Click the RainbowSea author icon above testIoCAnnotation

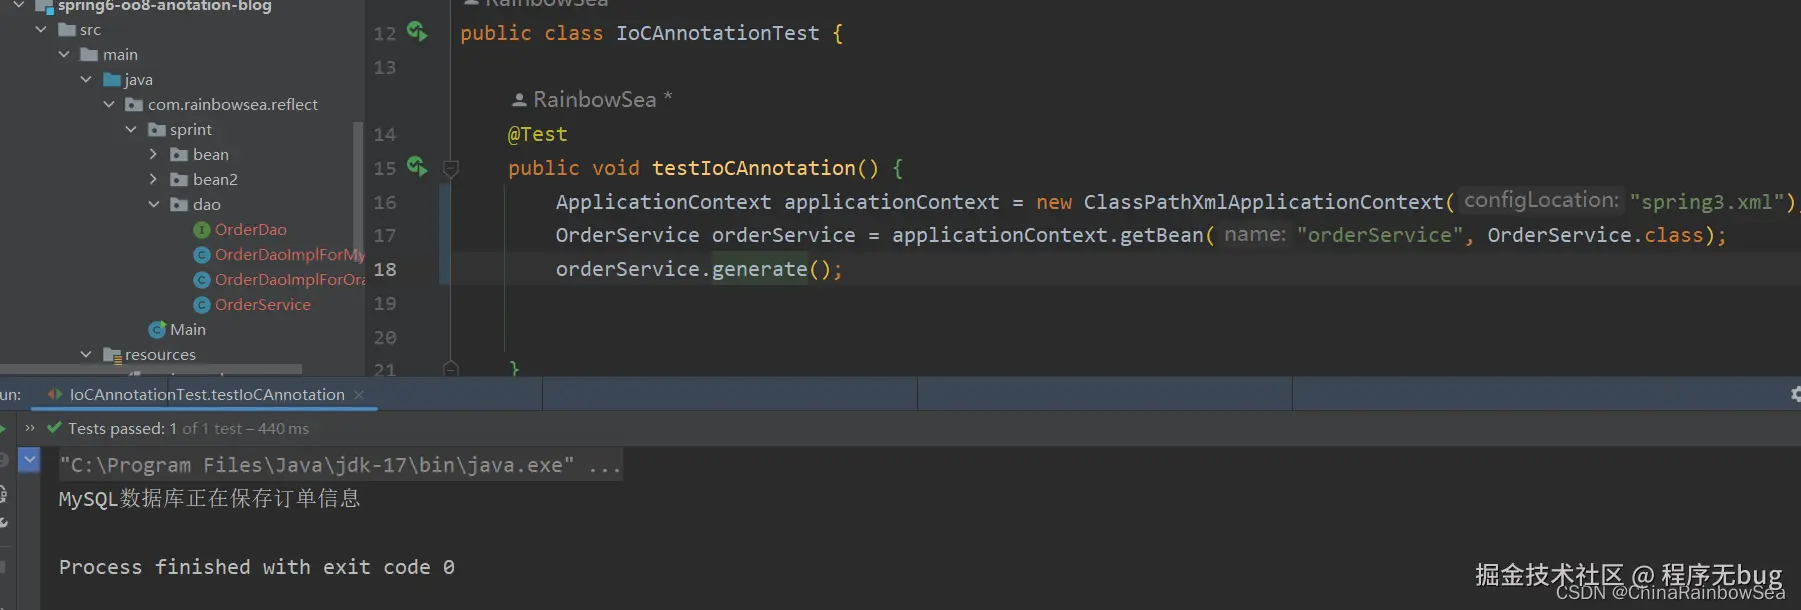tap(519, 100)
